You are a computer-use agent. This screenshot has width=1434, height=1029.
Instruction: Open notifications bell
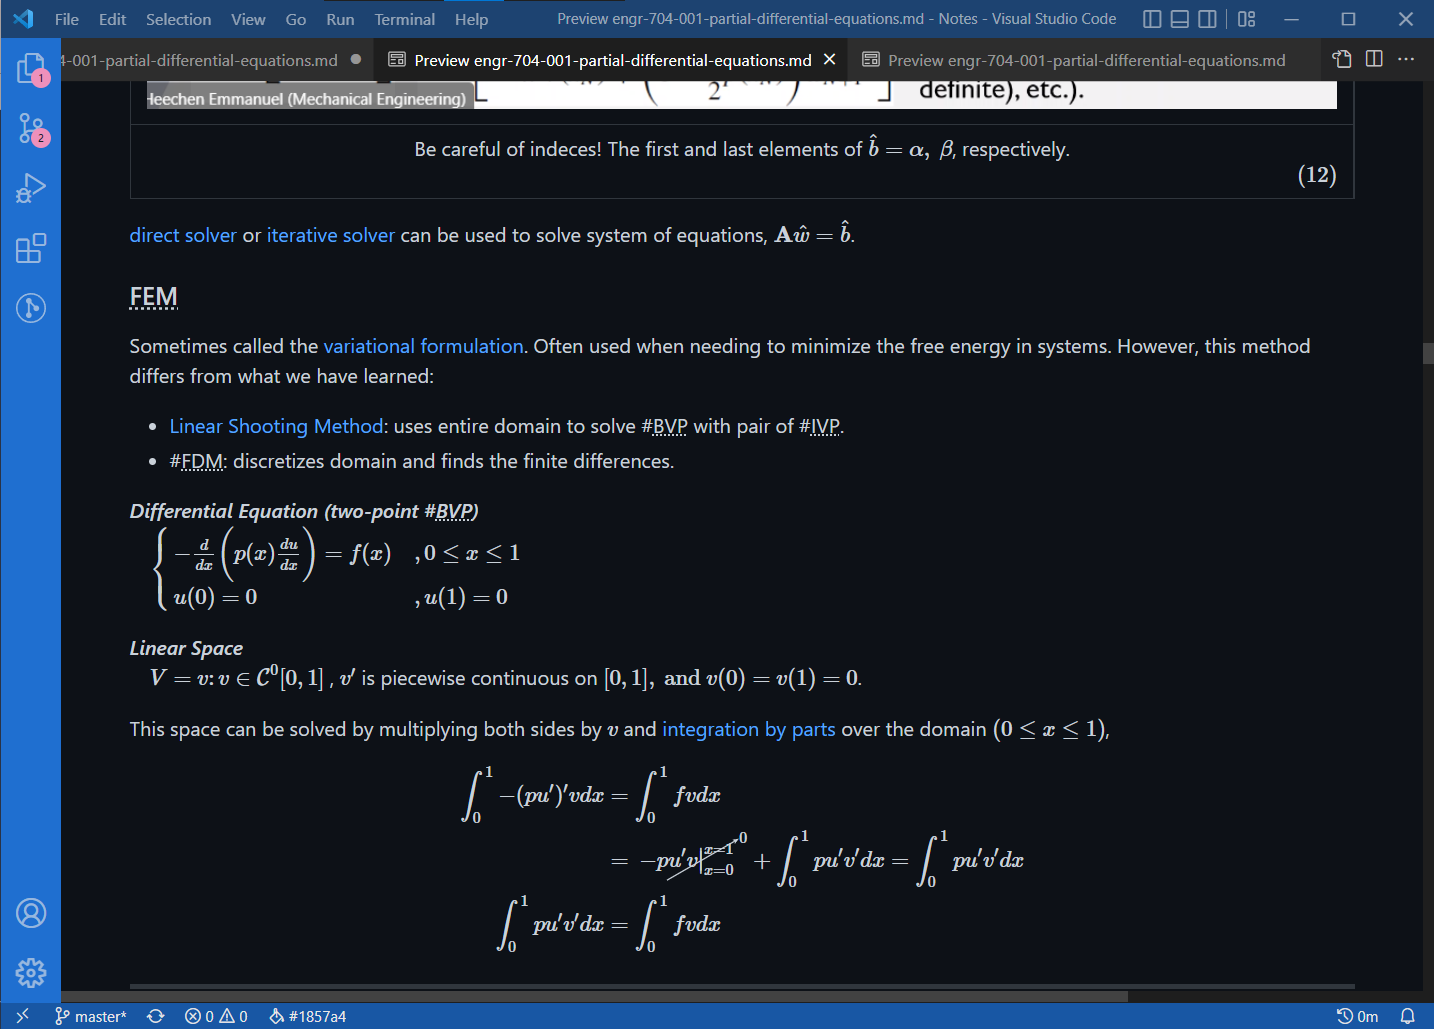[1407, 1016]
